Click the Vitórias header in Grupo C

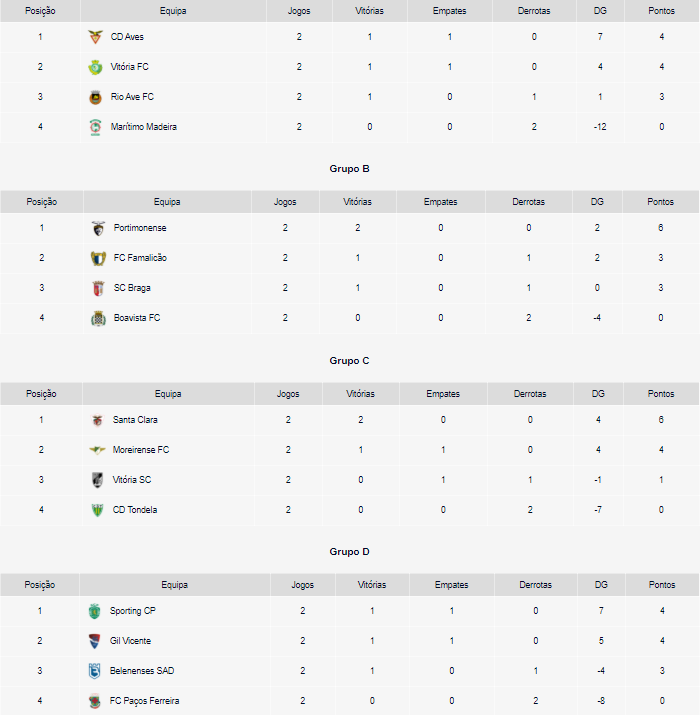pyautogui.click(x=360, y=394)
